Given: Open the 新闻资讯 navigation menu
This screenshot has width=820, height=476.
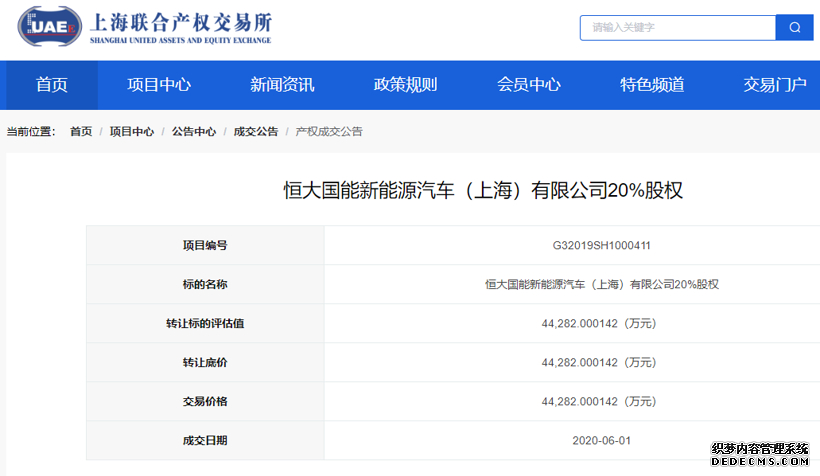Looking at the screenshot, I should [282, 85].
